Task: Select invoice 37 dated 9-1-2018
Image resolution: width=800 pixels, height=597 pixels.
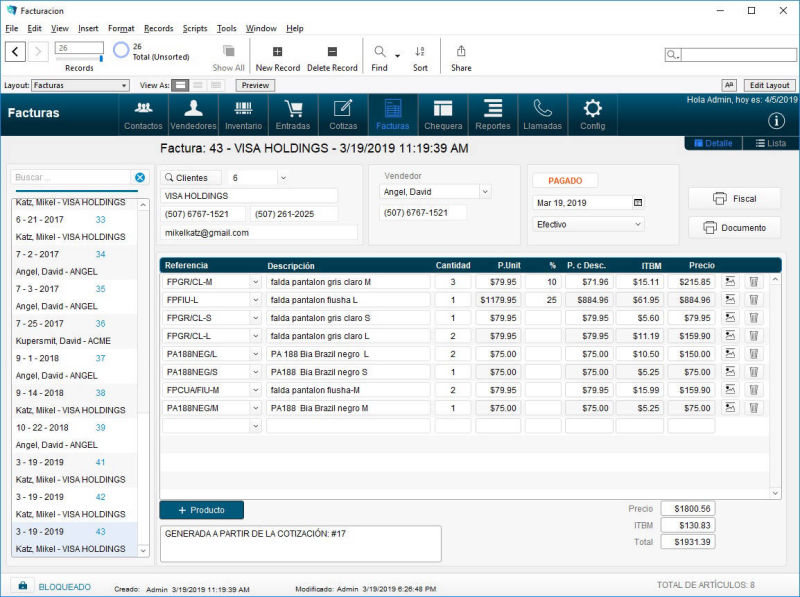Action: [74, 366]
